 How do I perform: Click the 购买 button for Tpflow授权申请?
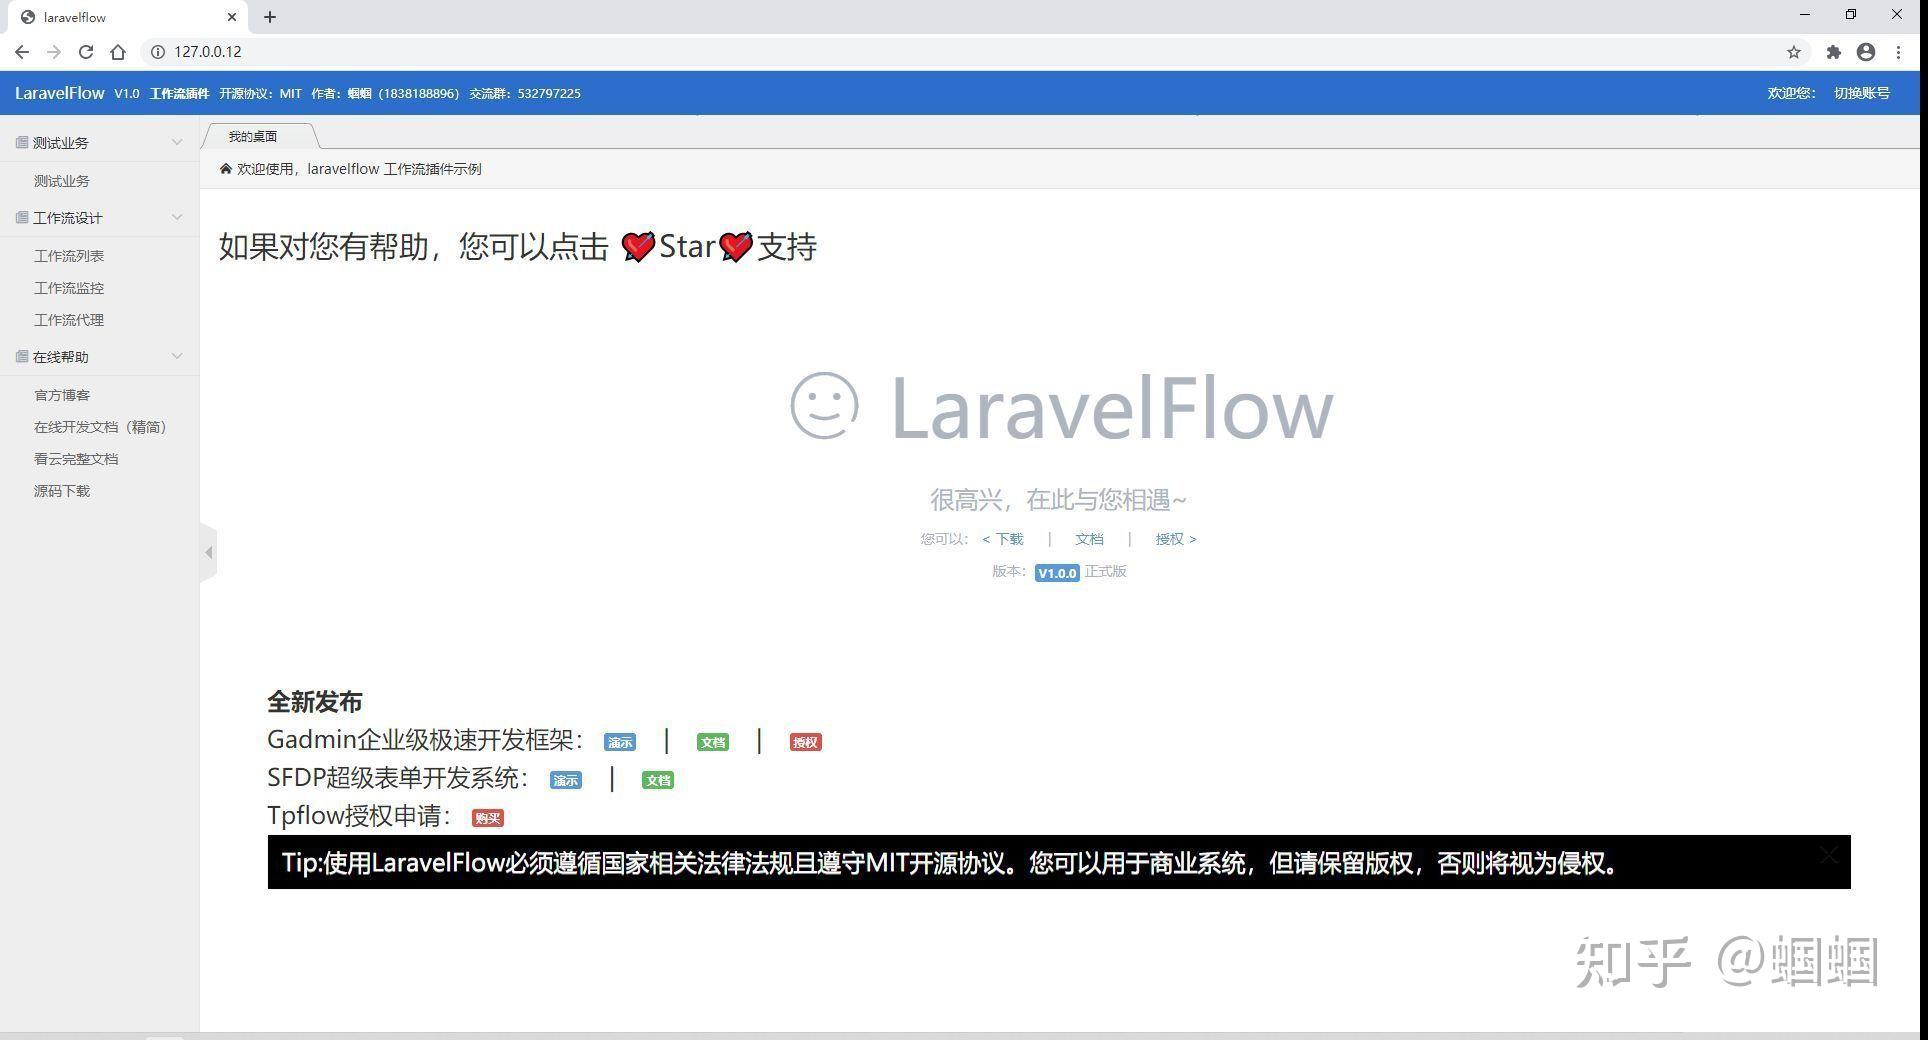click(487, 817)
